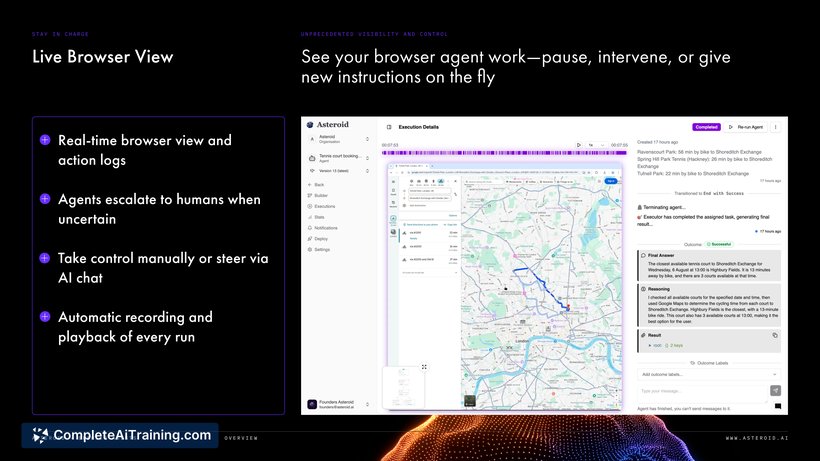This screenshot has width=820, height=461.
Task: Click the Settings gear icon
Action: click(x=310, y=250)
